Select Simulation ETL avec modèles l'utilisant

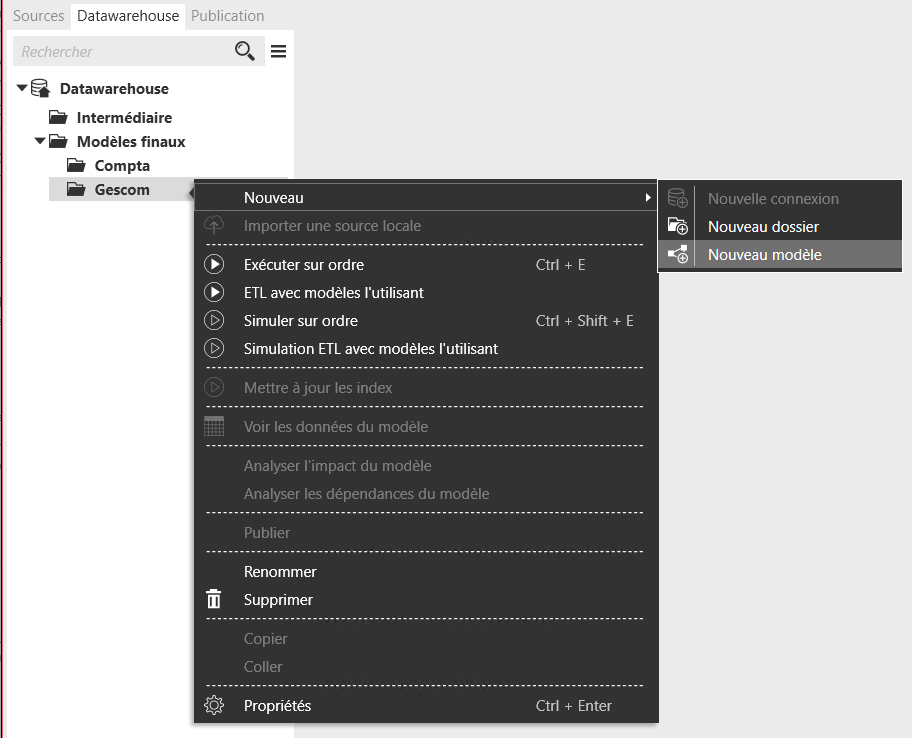tap(370, 349)
